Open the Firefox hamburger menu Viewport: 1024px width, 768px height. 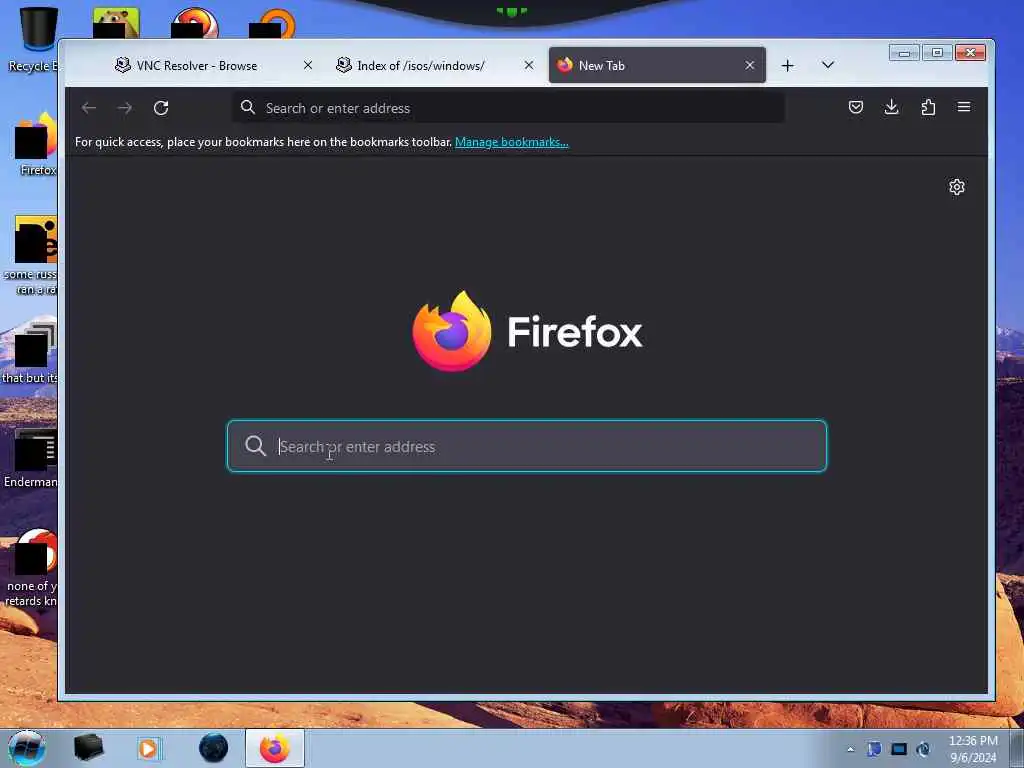coord(964,107)
